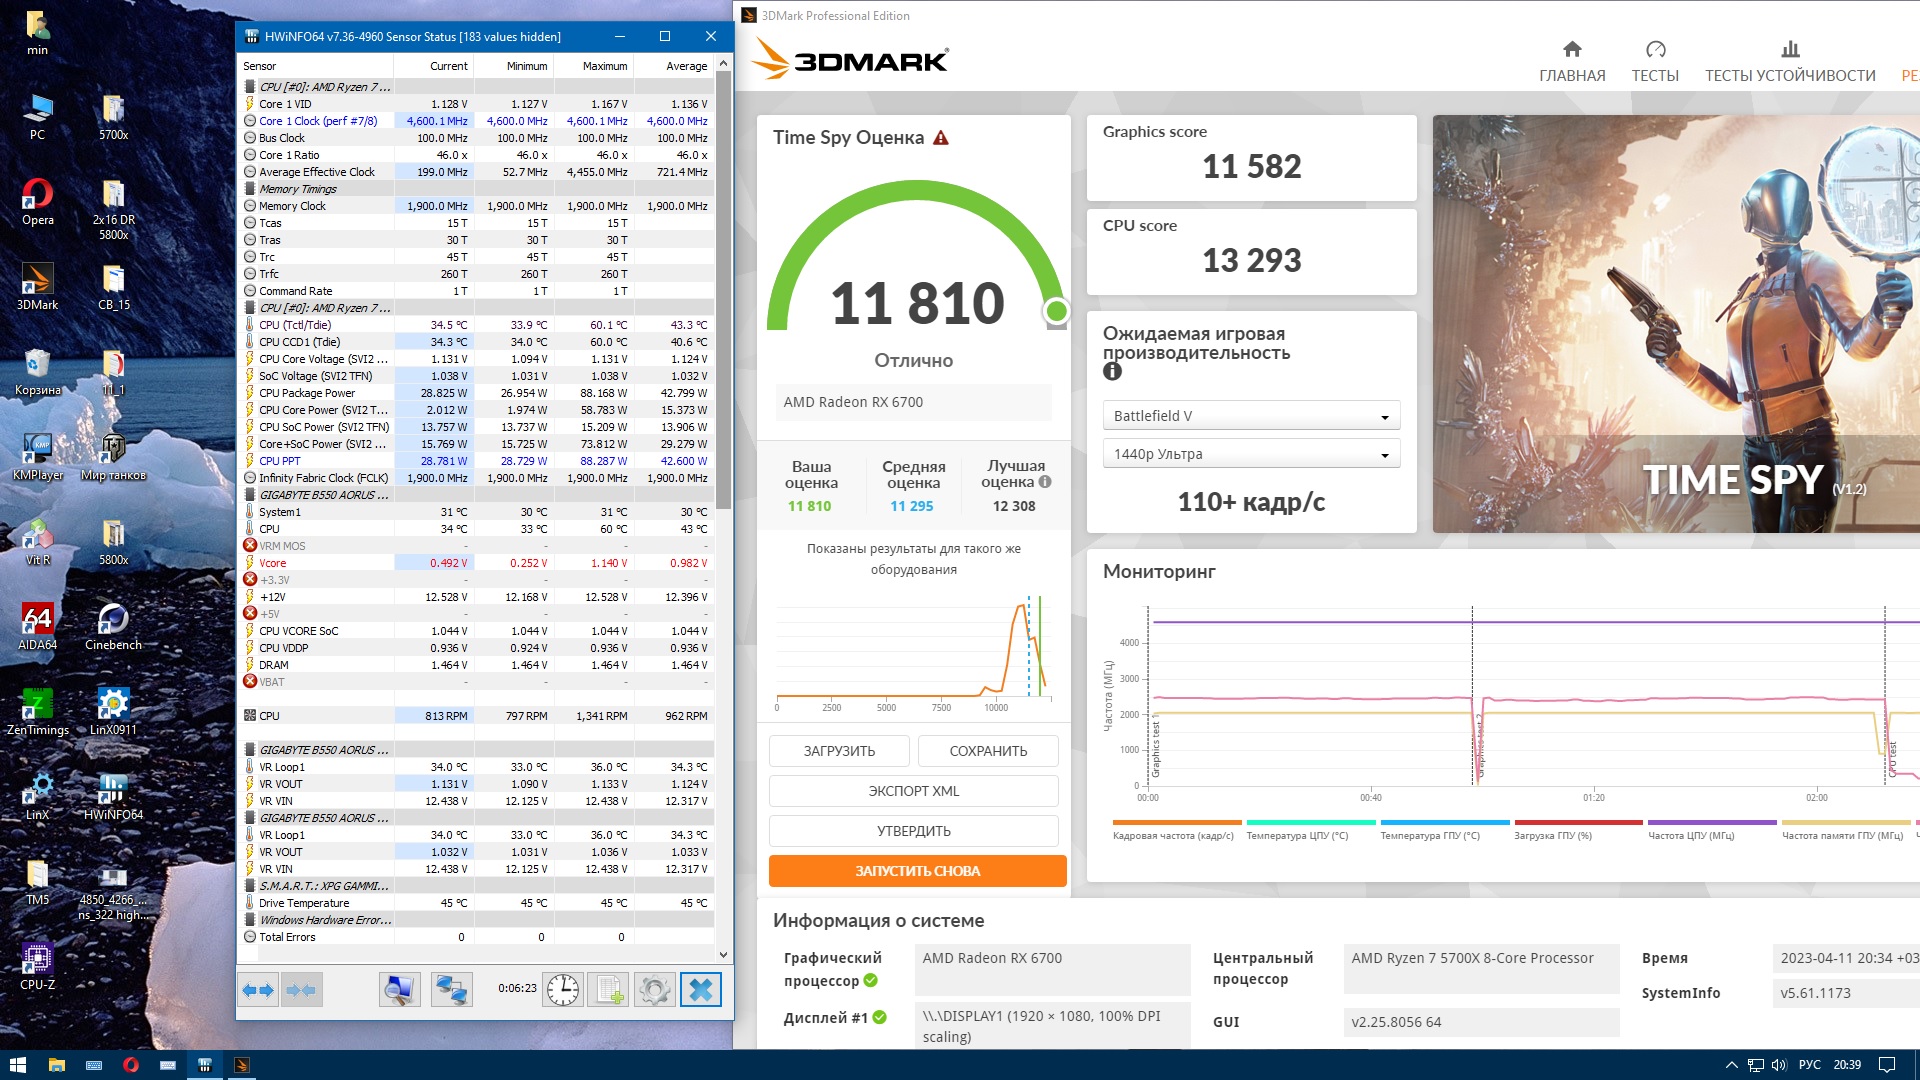
Task: Click the ЭКСПОРТ XML button
Action: (913, 791)
